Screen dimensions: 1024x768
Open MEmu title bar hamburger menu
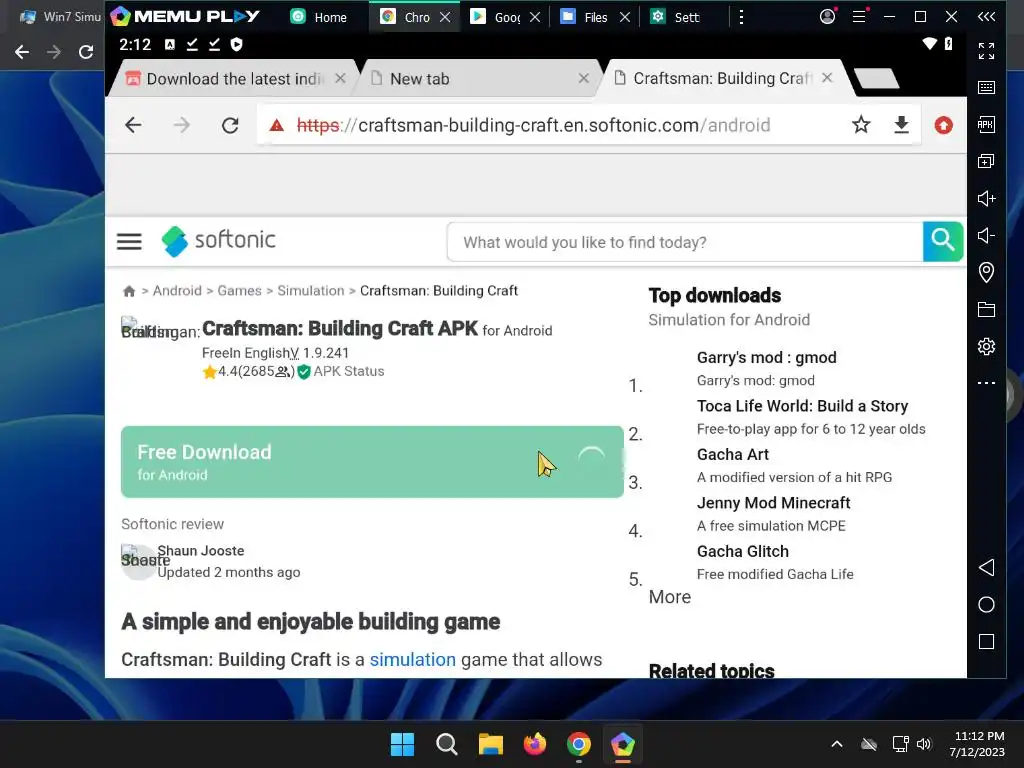click(x=859, y=16)
